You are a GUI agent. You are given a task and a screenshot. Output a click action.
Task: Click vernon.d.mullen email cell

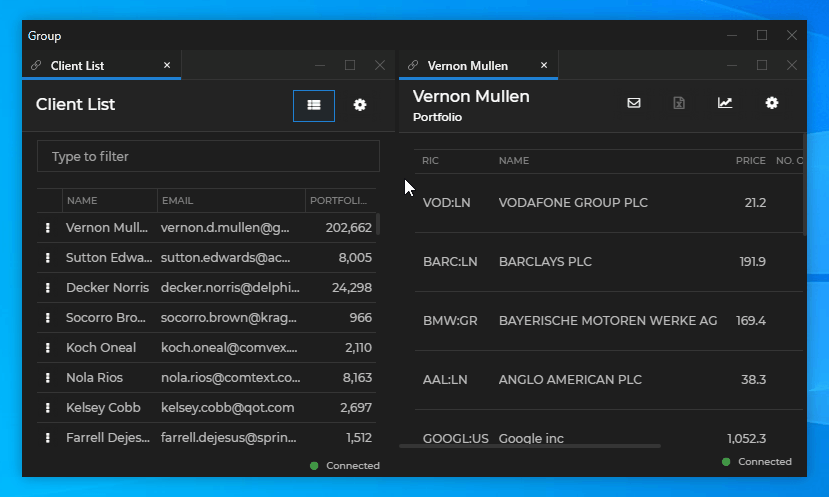pyautogui.click(x=225, y=228)
